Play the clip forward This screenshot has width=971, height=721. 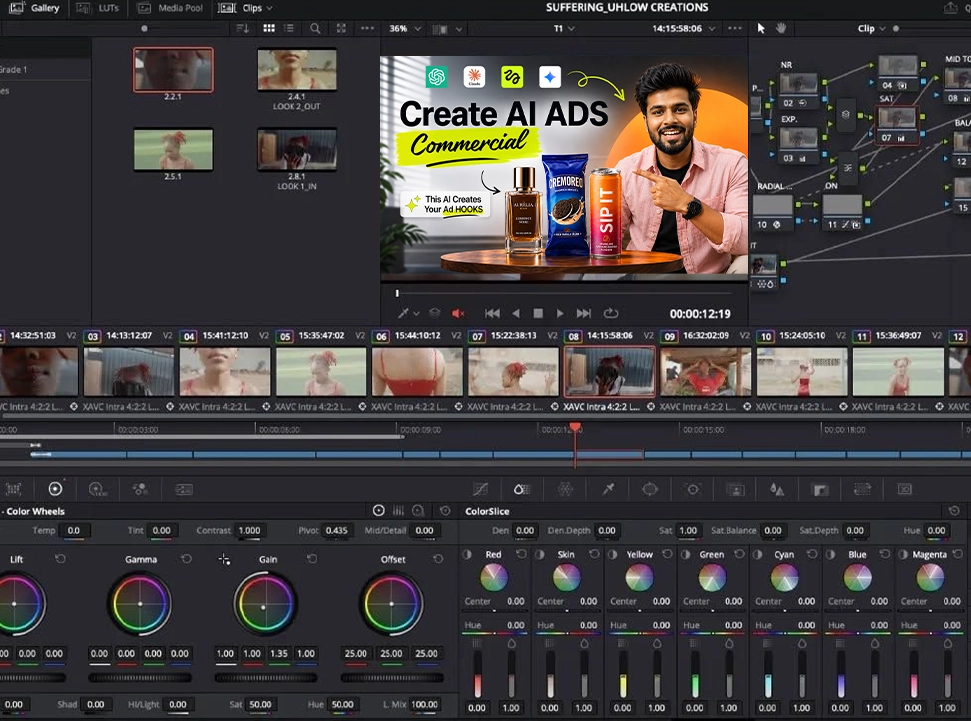coord(560,313)
